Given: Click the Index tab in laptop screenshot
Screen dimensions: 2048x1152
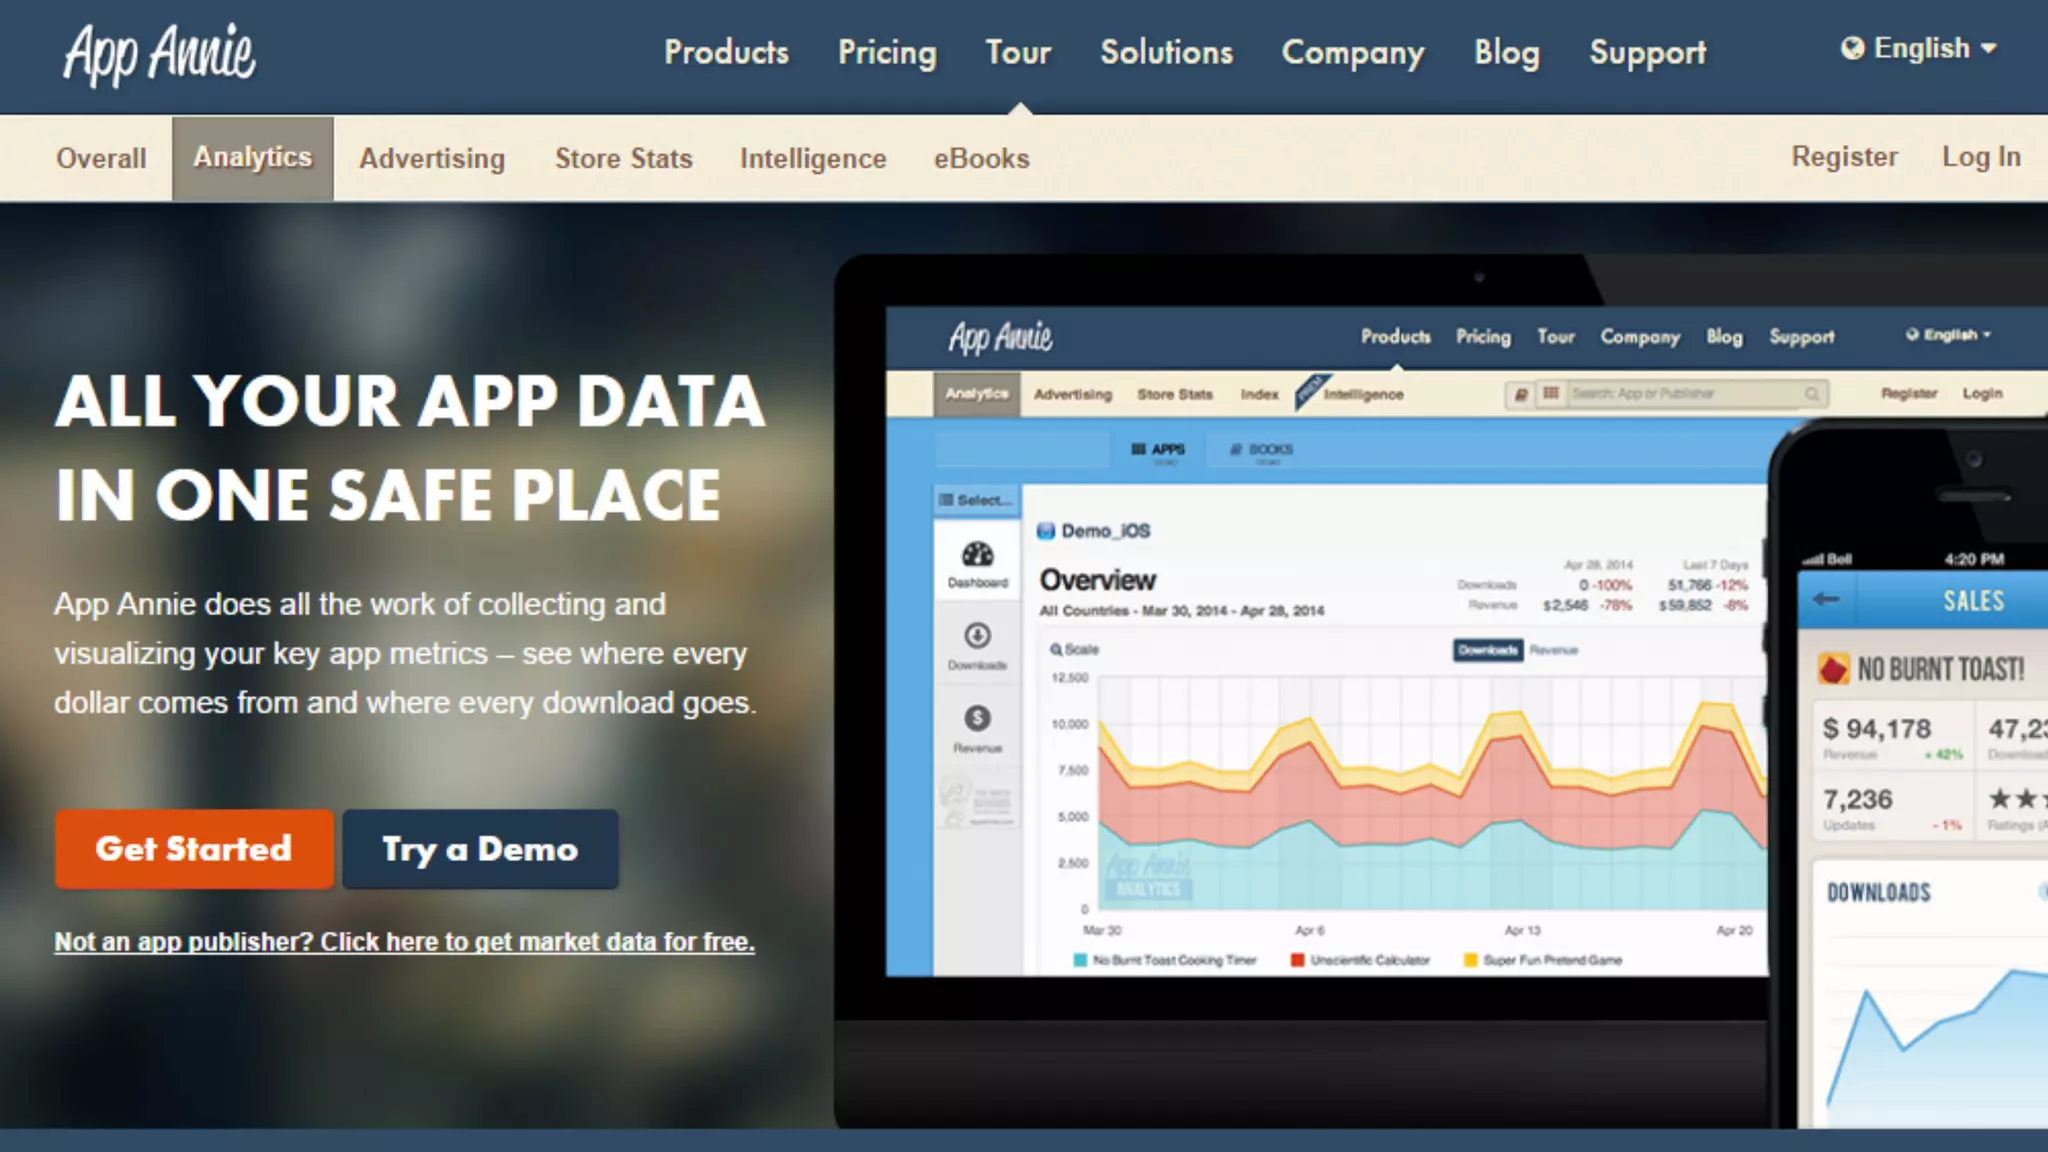Looking at the screenshot, I should [1259, 394].
